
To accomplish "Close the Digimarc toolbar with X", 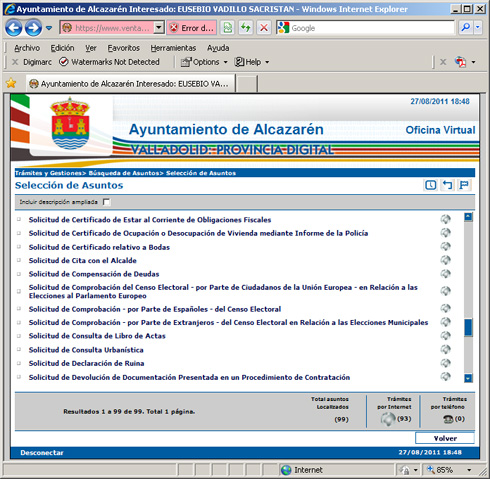I will (15, 62).
